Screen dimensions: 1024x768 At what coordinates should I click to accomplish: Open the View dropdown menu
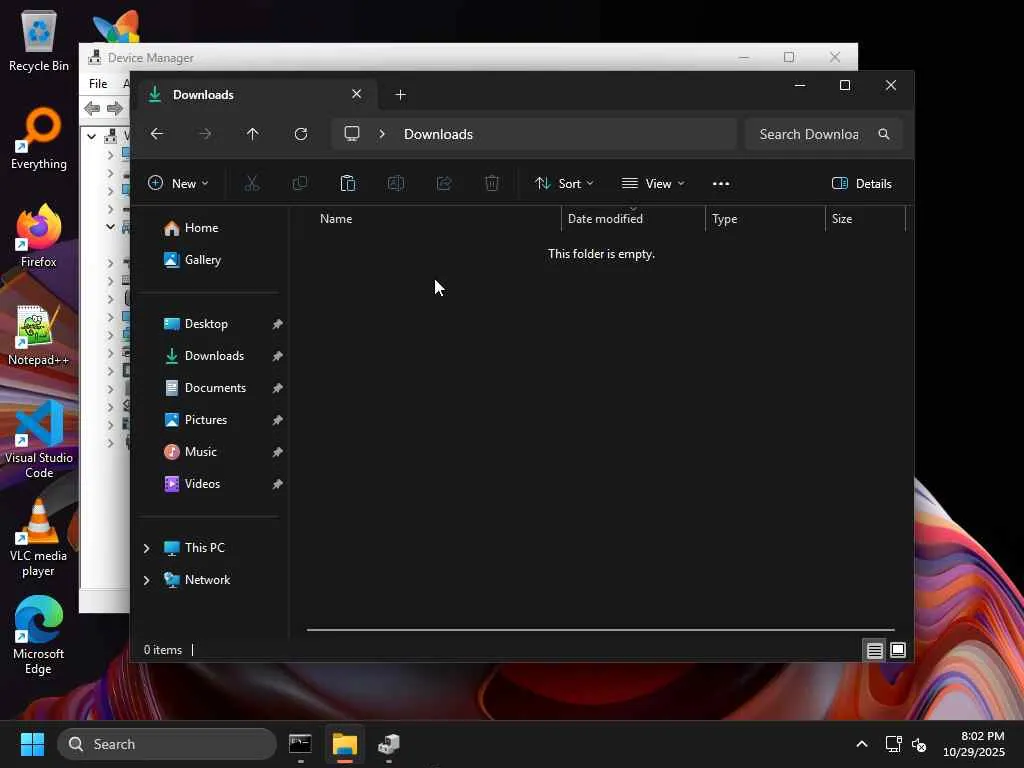[x=652, y=184]
